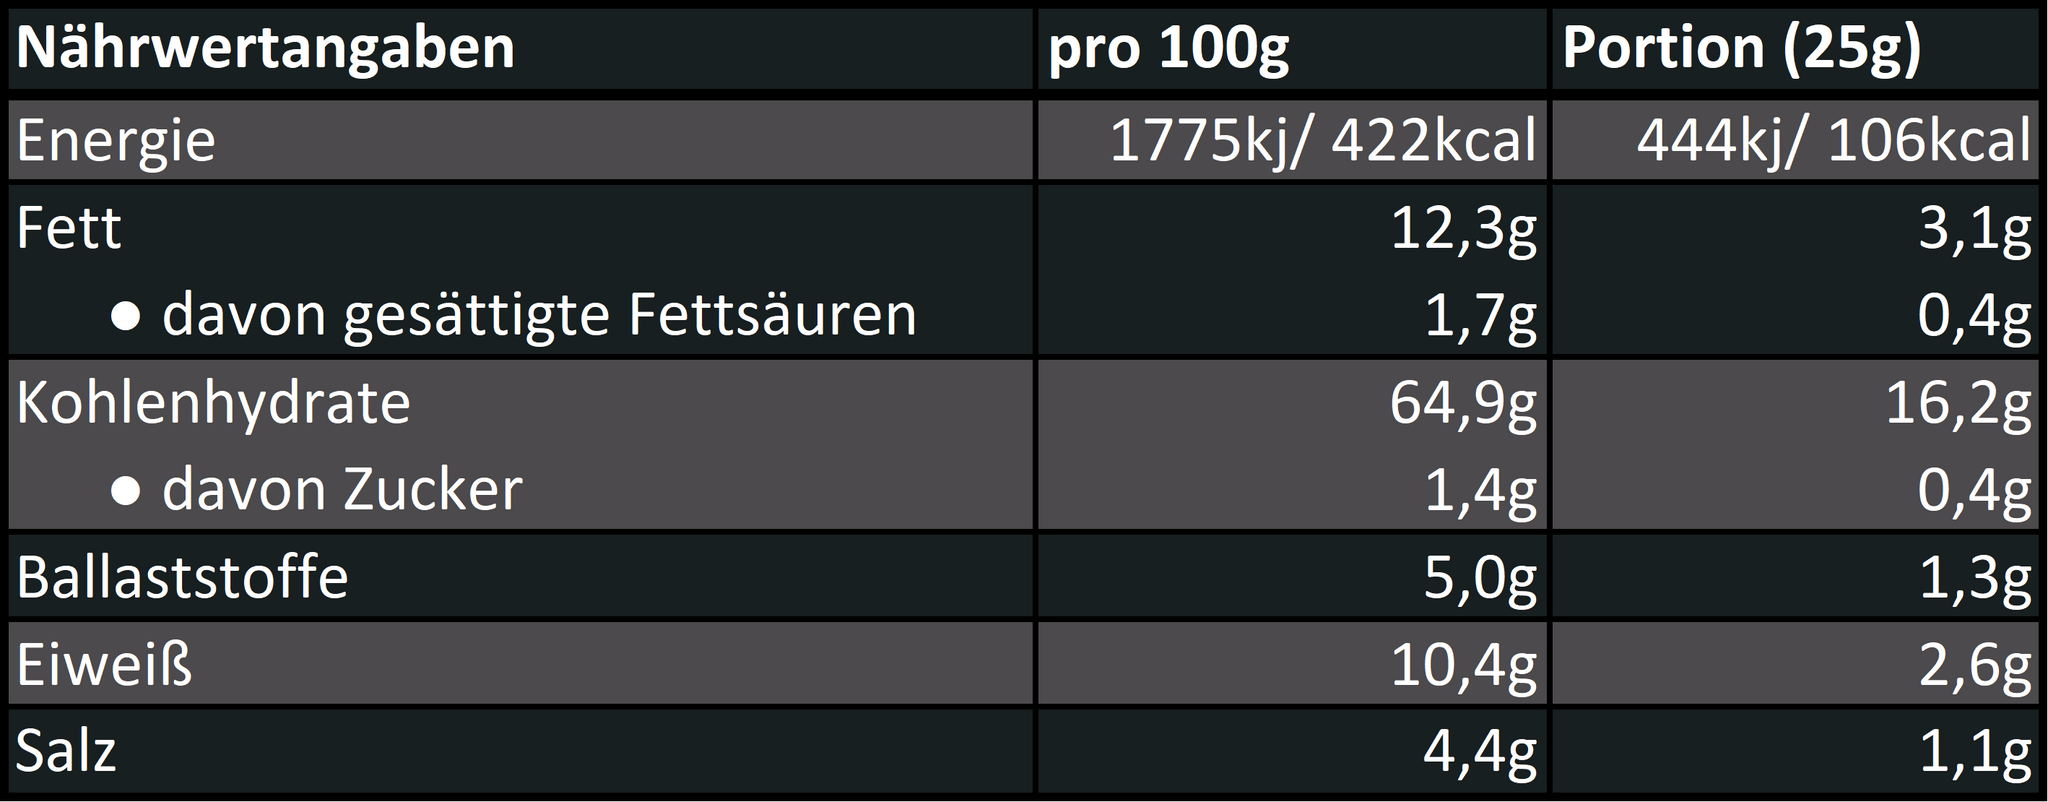This screenshot has width=2048, height=802.
Task: Select the Portion (25g) column header
Action: (x=1741, y=48)
